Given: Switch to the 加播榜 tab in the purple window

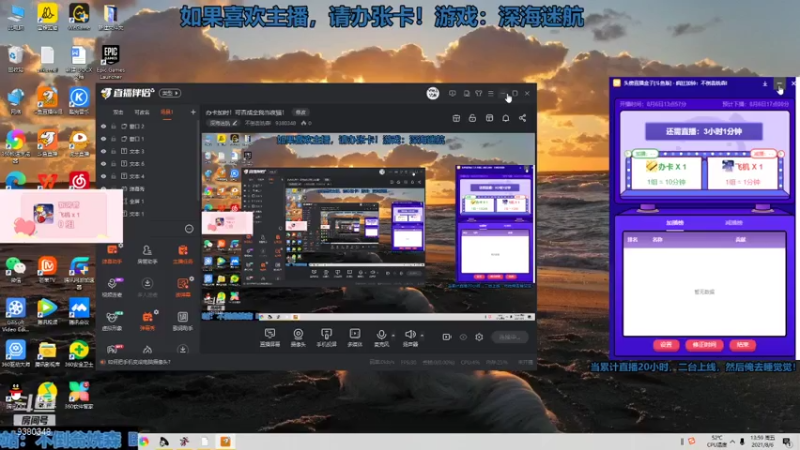Looking at the screenshot, I should click(674, 223).
